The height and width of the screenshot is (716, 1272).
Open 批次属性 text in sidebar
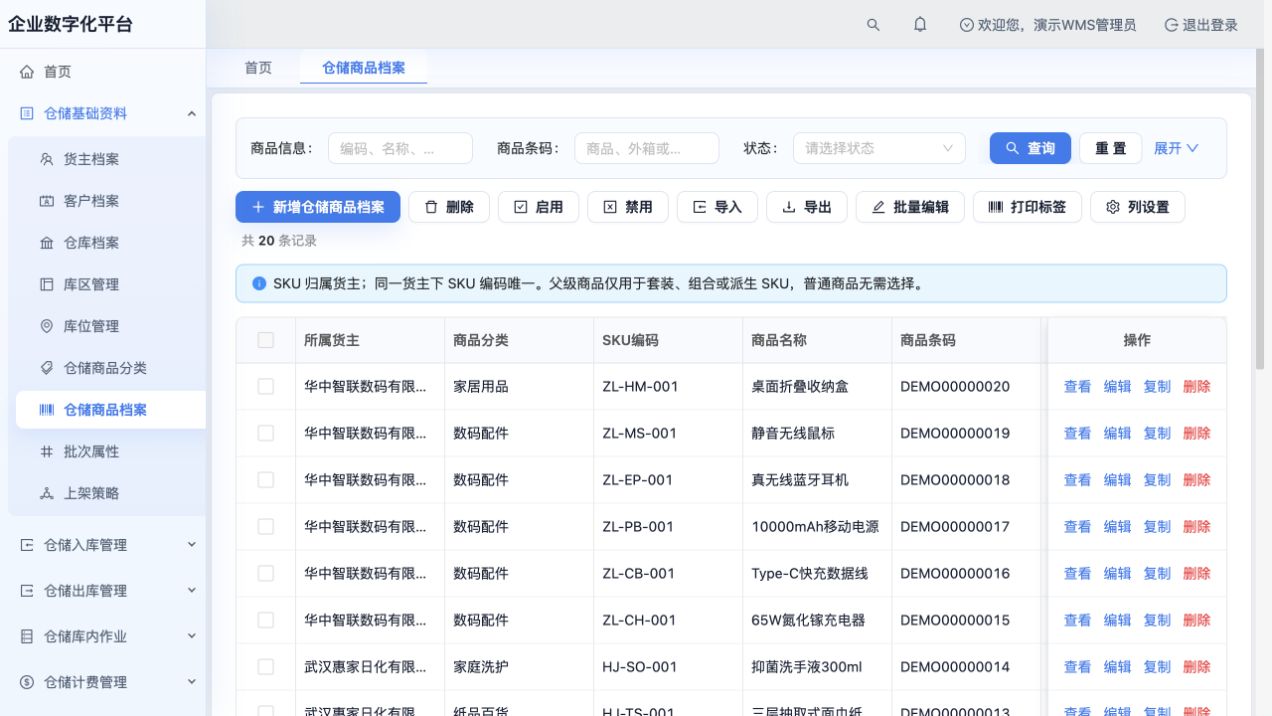[91, 452]
